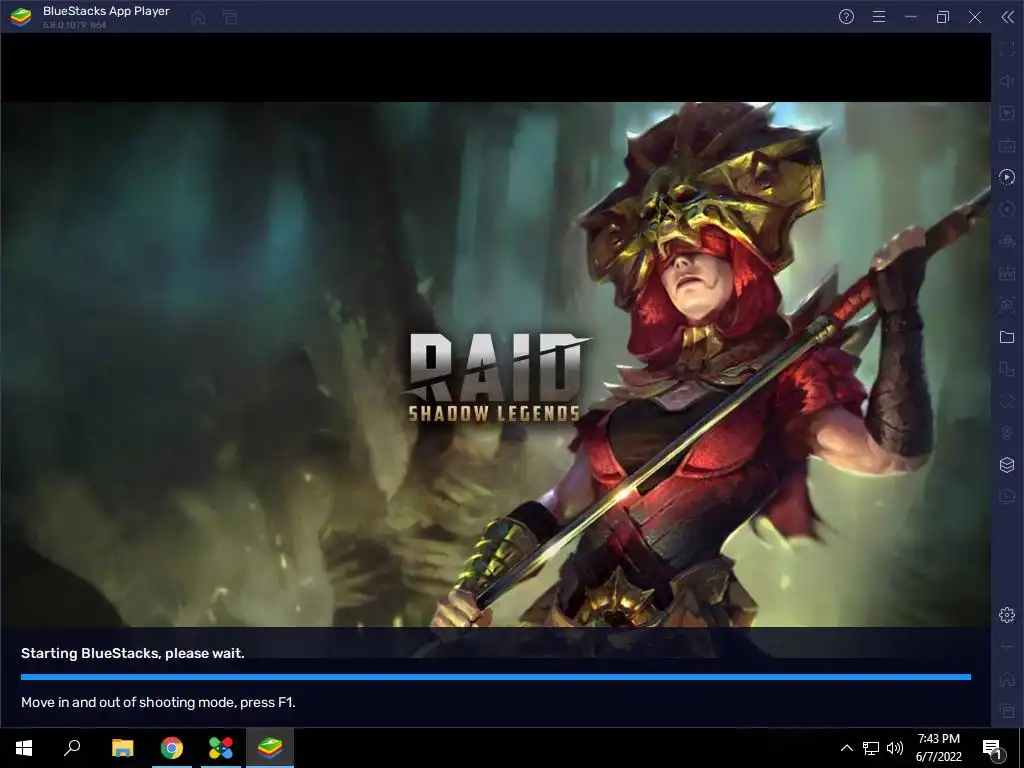Open the Windows Start menu

click(x=24, y=748)
